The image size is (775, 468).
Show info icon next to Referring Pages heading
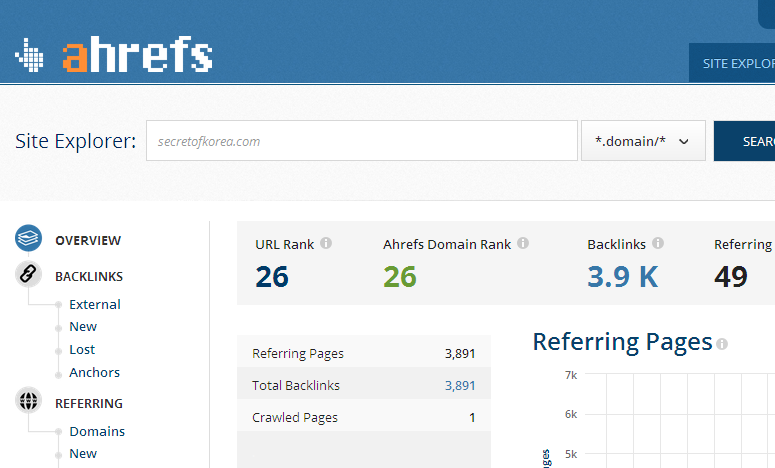pos(722,344)
